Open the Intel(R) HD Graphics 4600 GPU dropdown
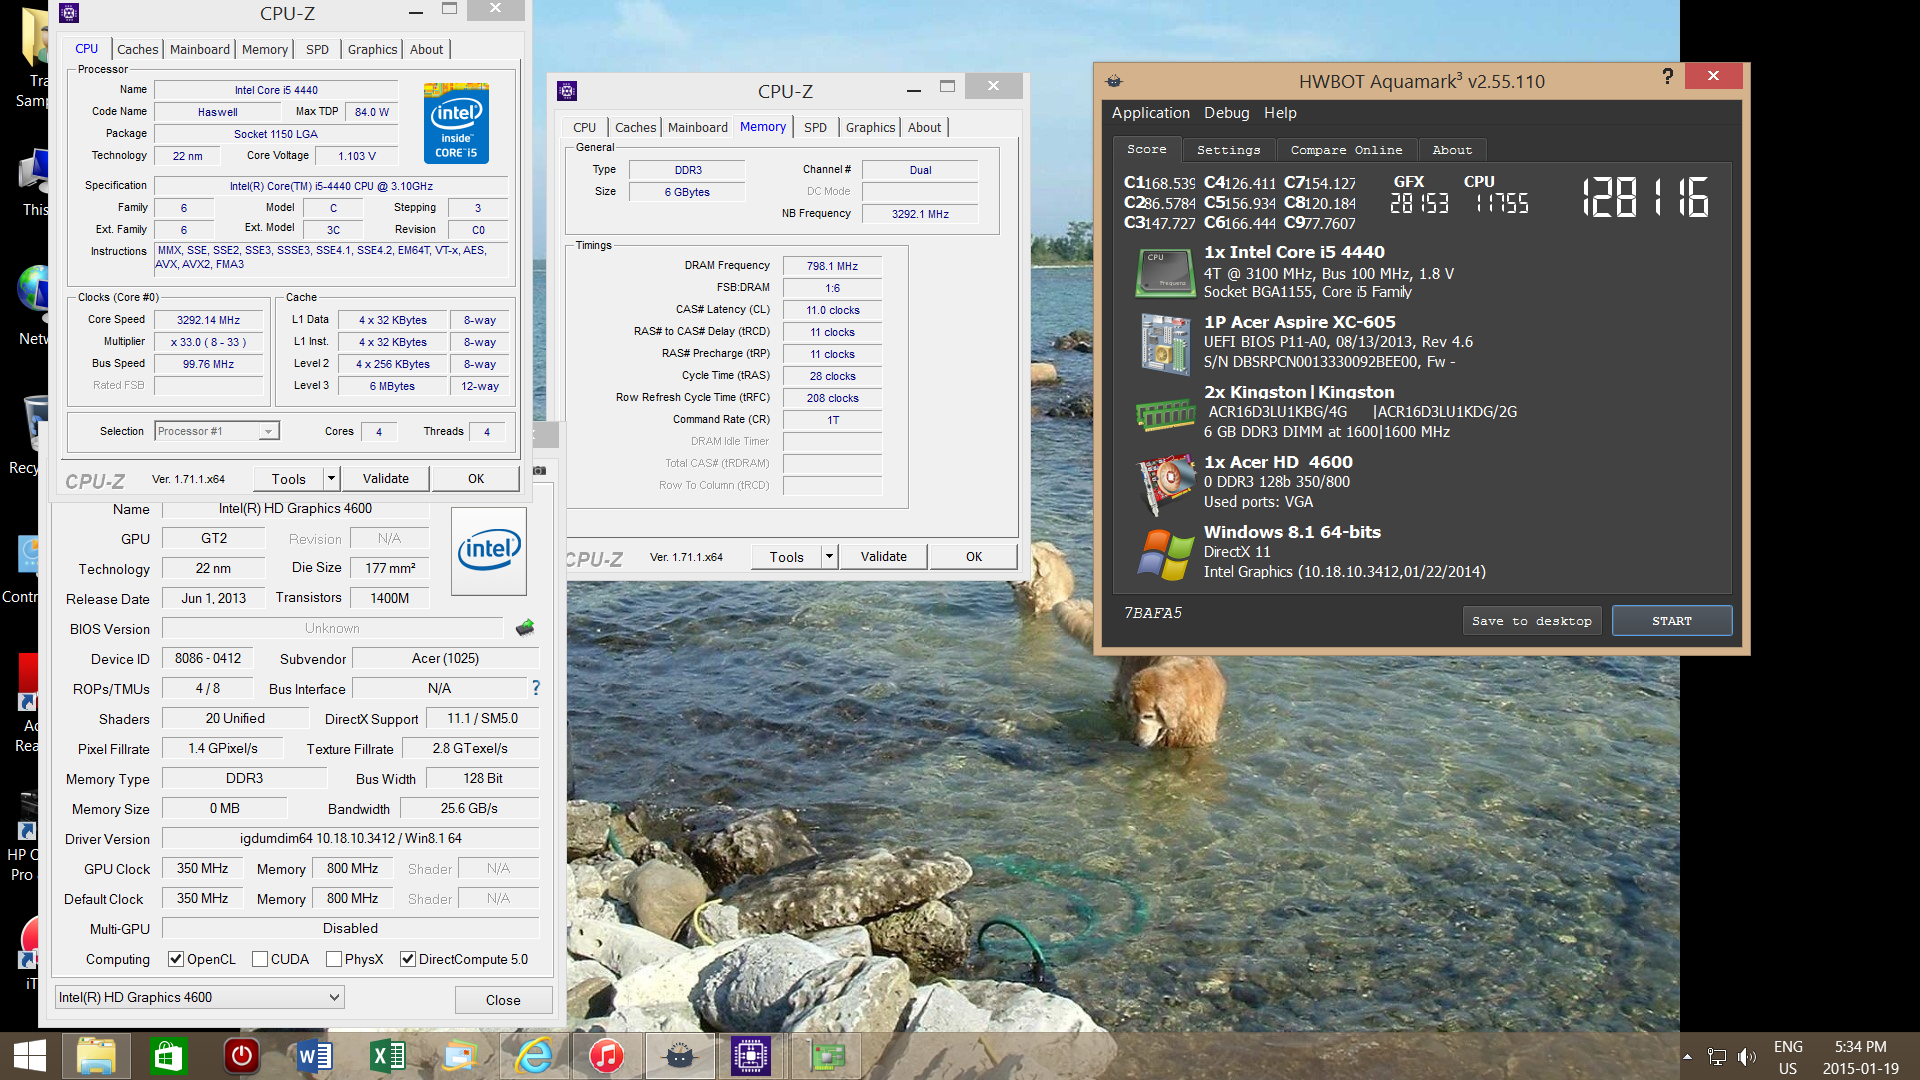1920x1080 pixels. [199, 997]
